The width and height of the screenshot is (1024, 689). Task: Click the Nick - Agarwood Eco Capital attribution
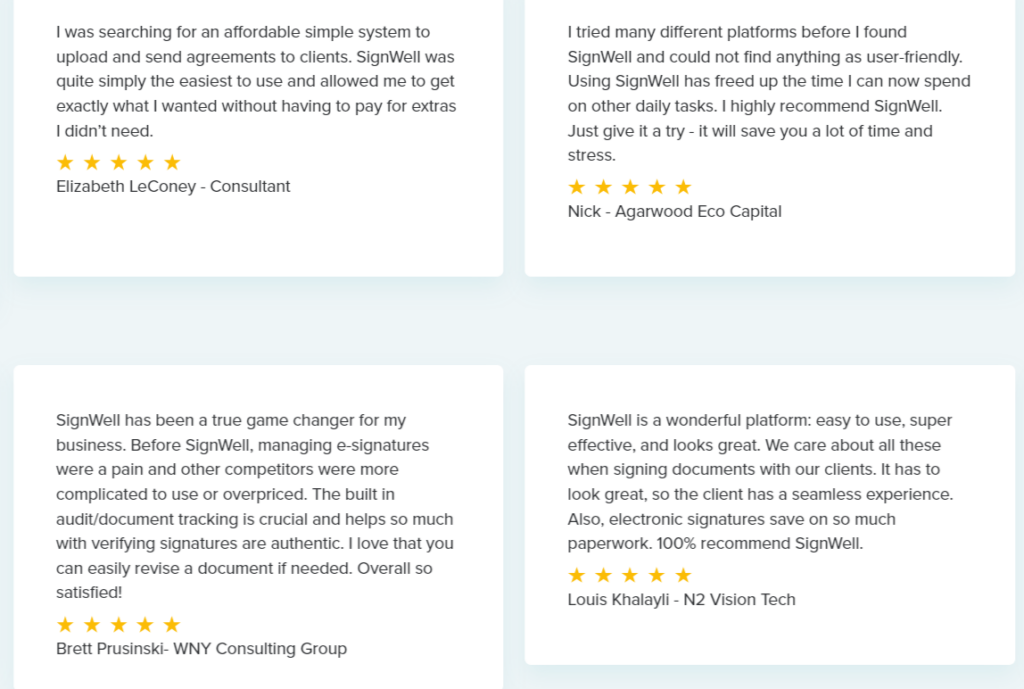[674, 211]
